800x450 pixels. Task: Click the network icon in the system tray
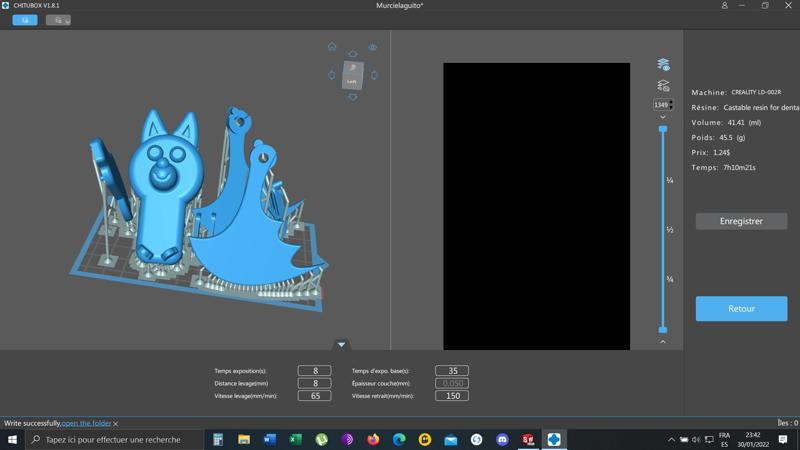coord(709,439)
